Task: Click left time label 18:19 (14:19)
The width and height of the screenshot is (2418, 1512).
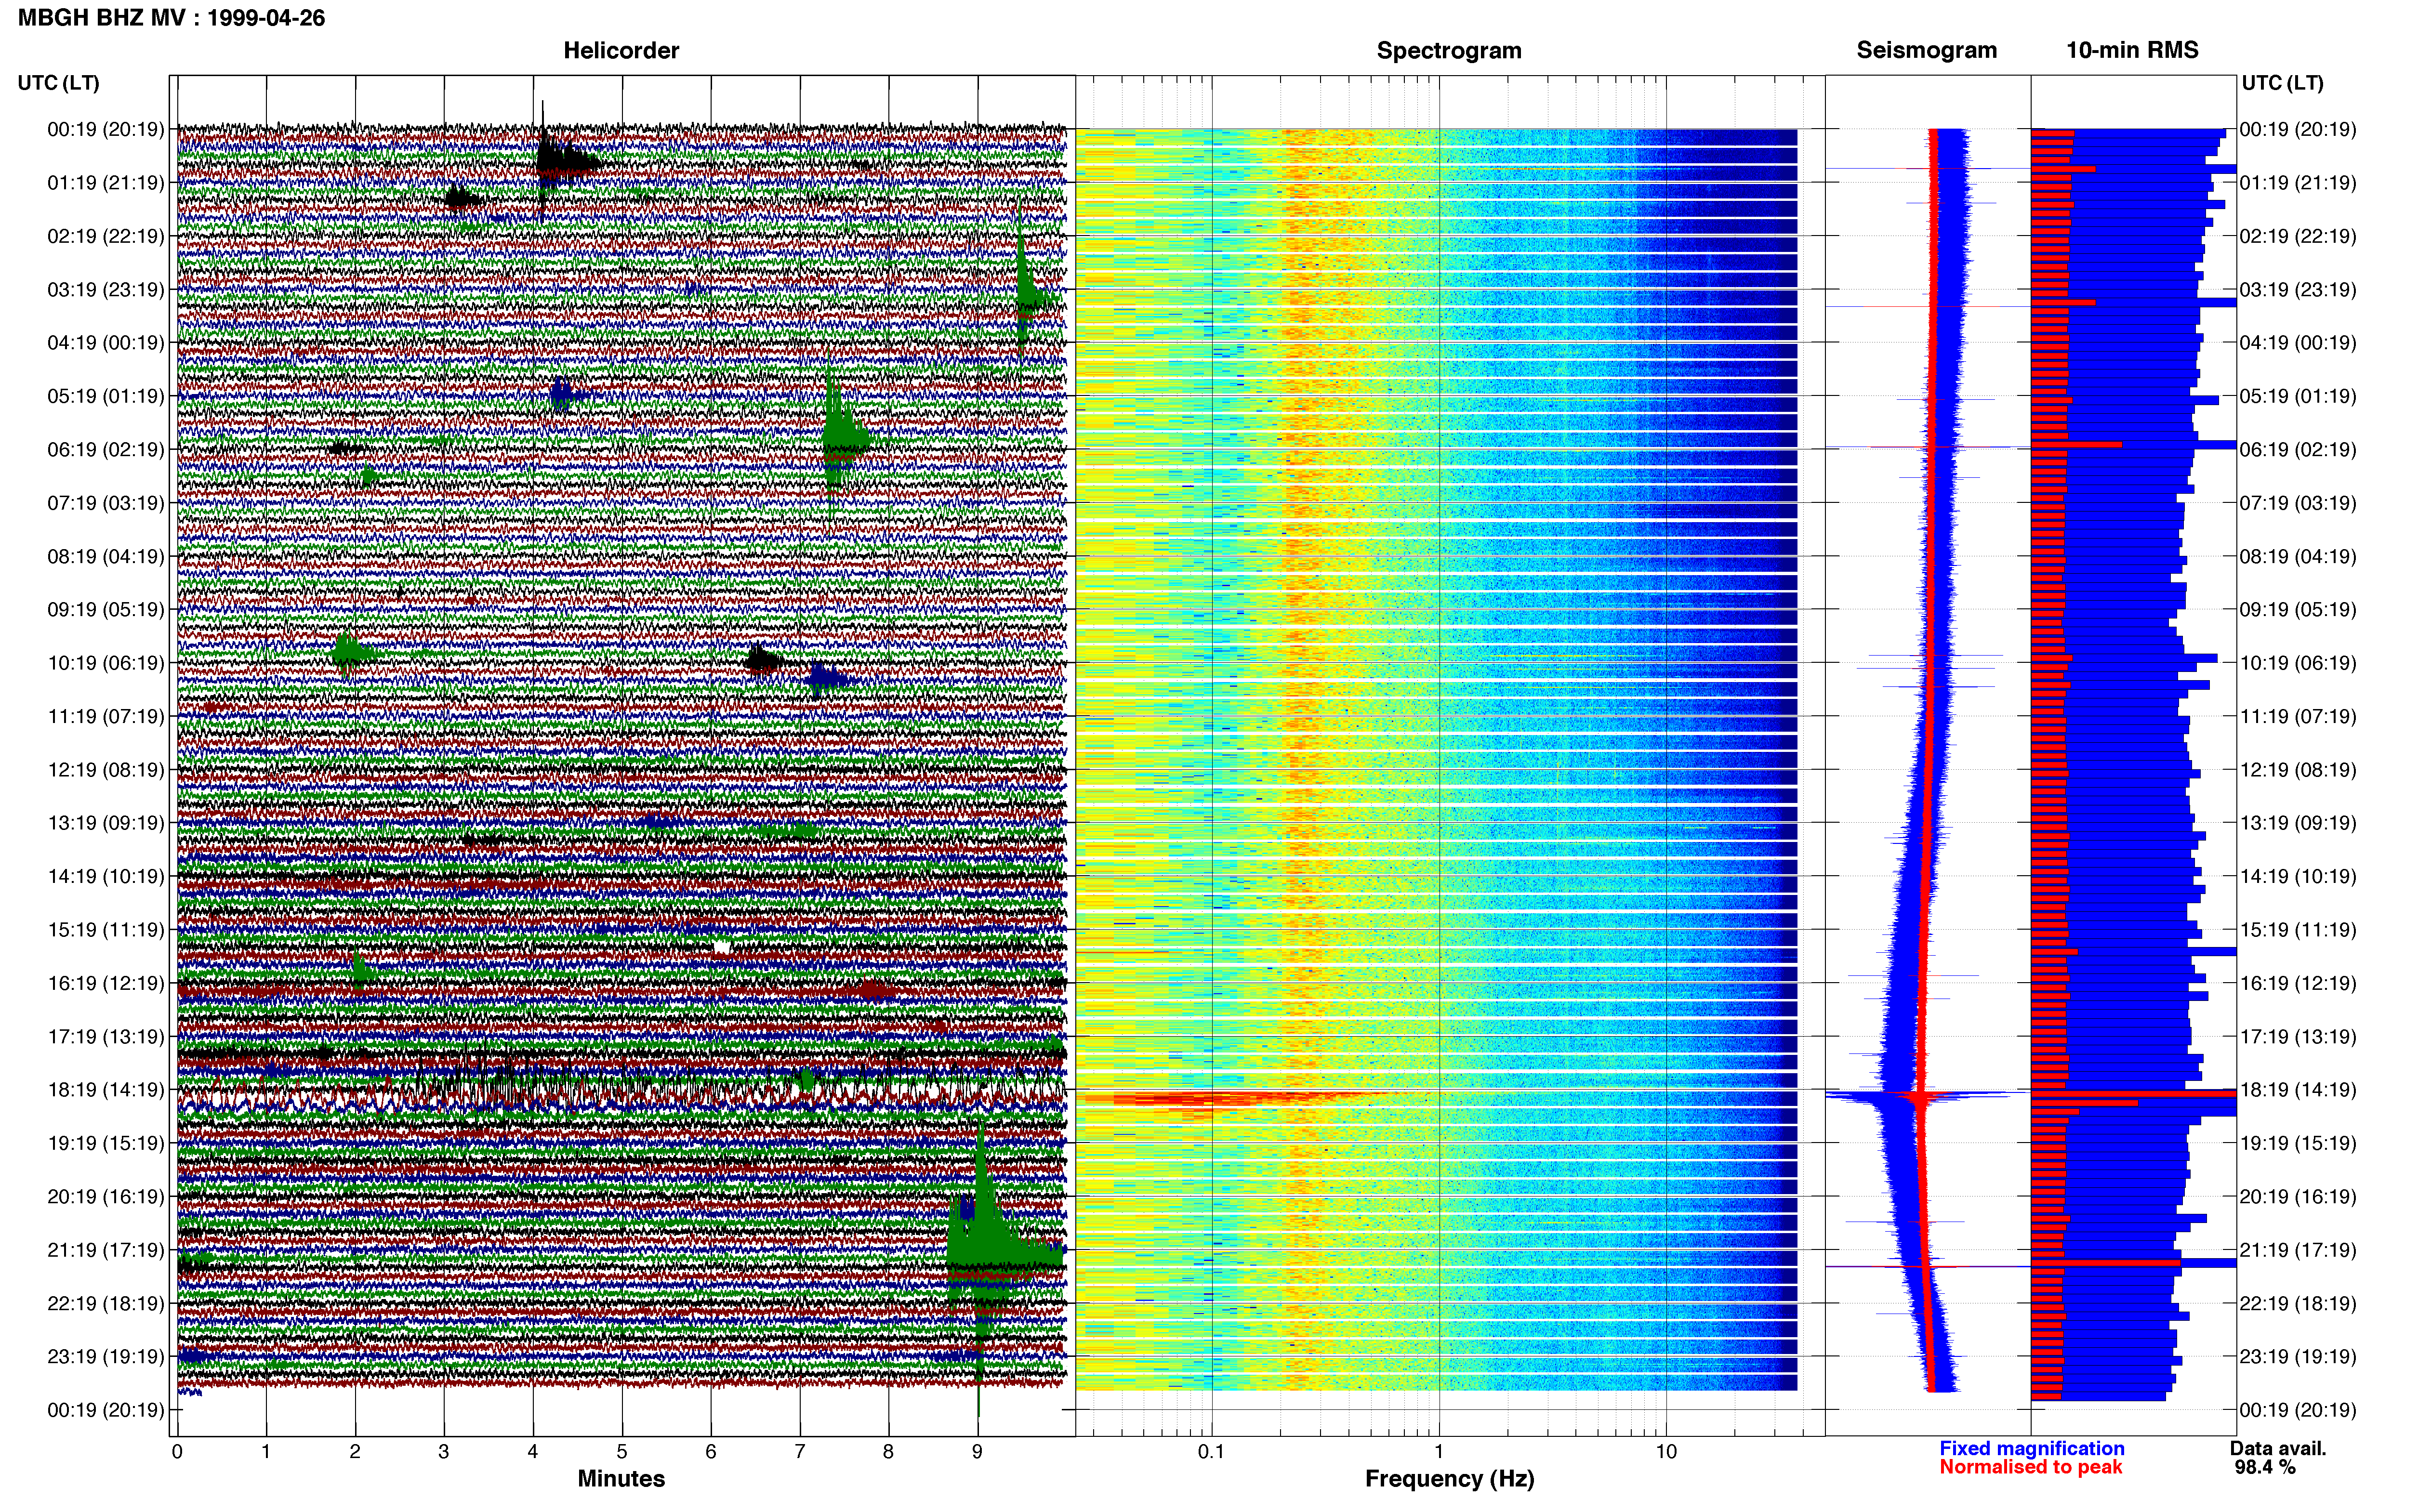Action: point(105,1089)
